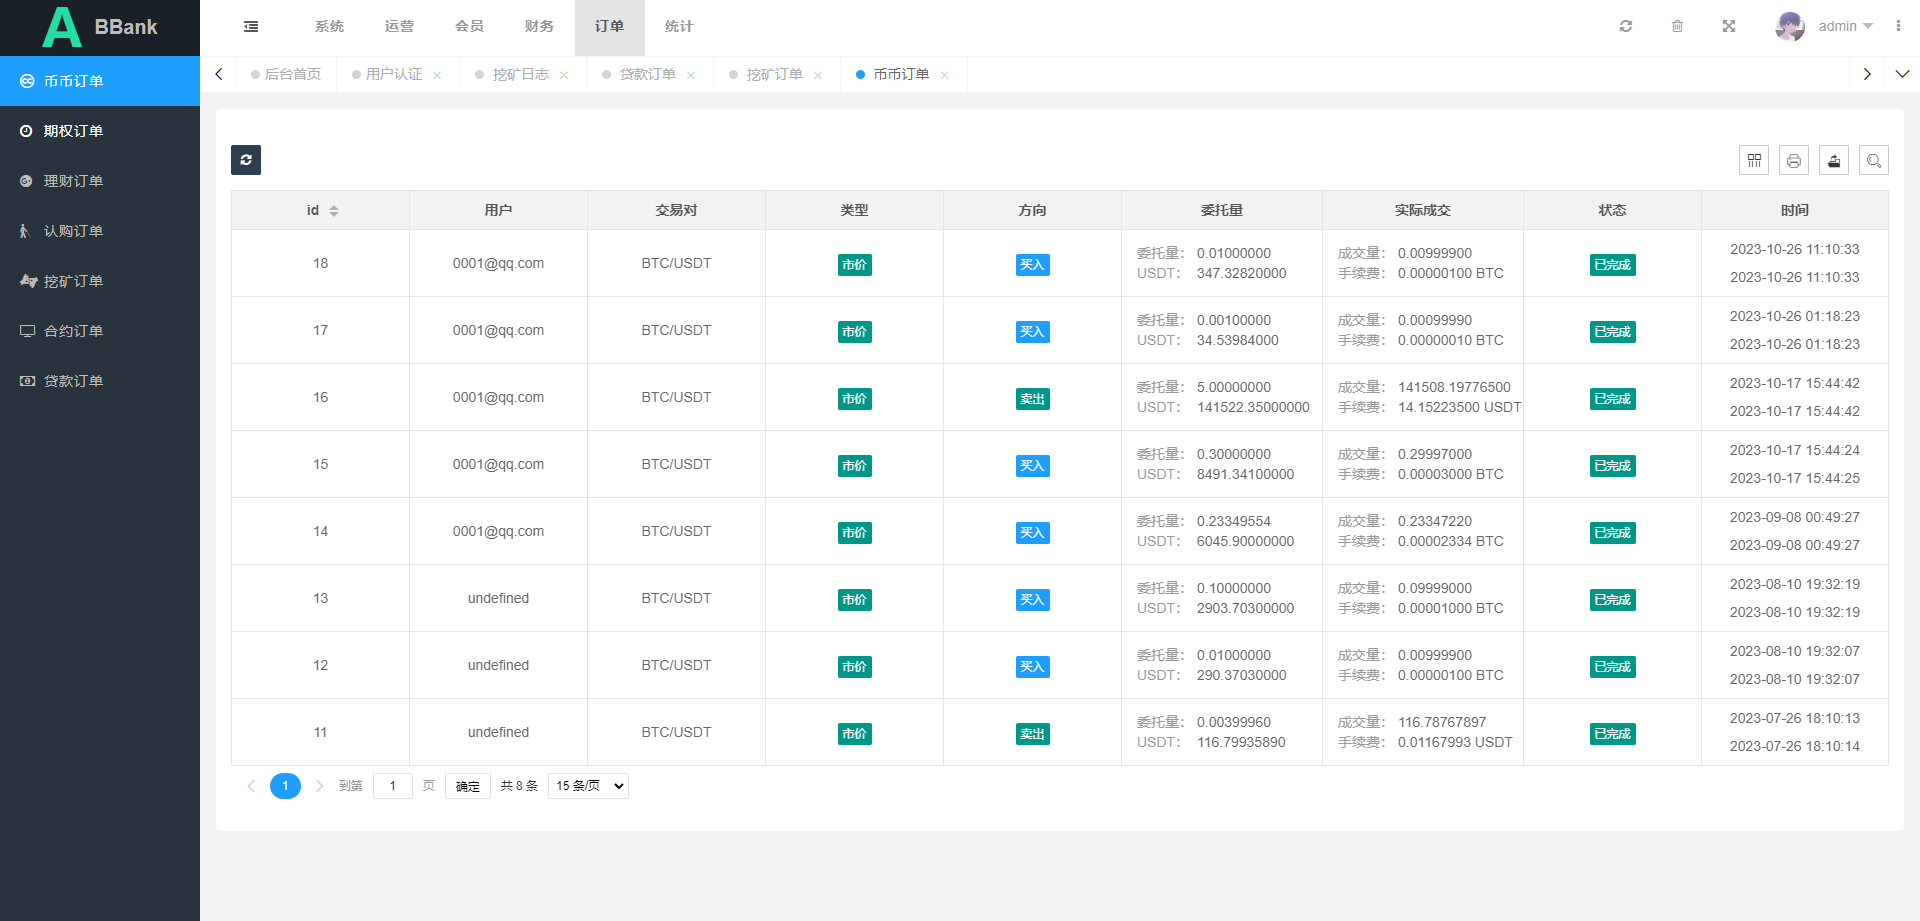Switch to the 贷款订单 tab
Viewport: 1920px width, 921px height.
coord(647,75)
